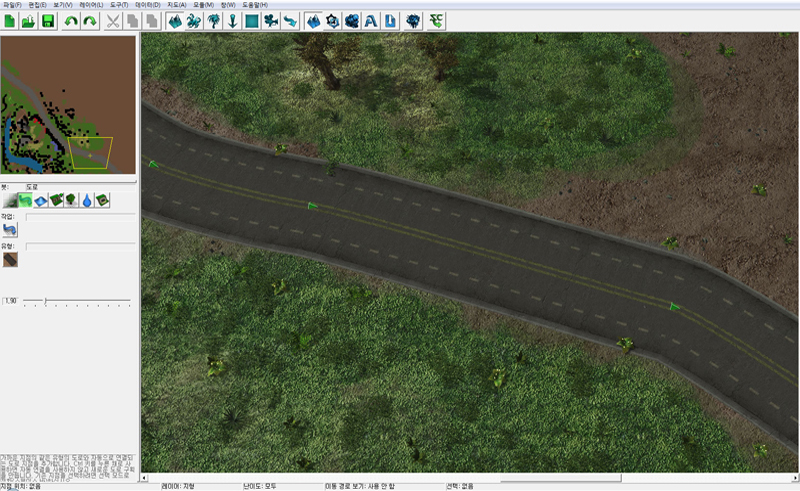Save the map with floppy icon
The height and width of the screenshot is (491, 800).
pyautogui.click(x=48, y=21)
